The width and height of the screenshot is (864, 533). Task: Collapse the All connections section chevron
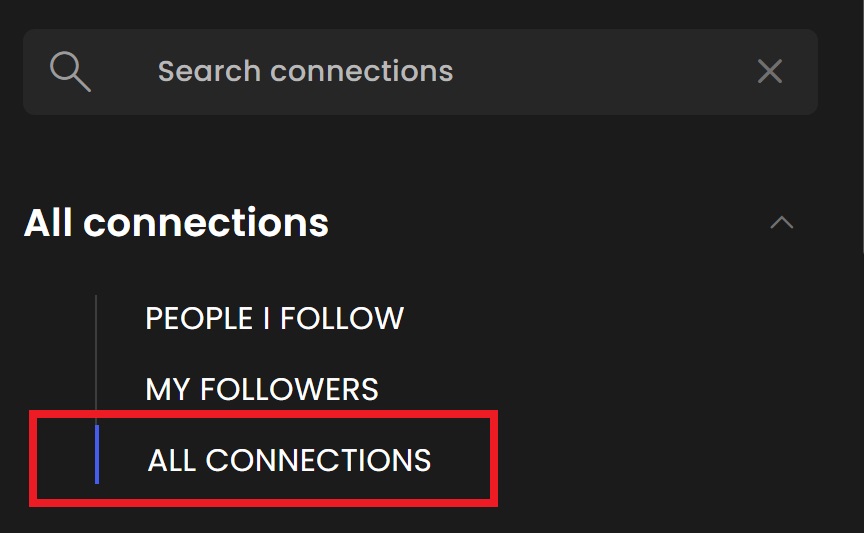pyautogui.click(x=781, y=222)
